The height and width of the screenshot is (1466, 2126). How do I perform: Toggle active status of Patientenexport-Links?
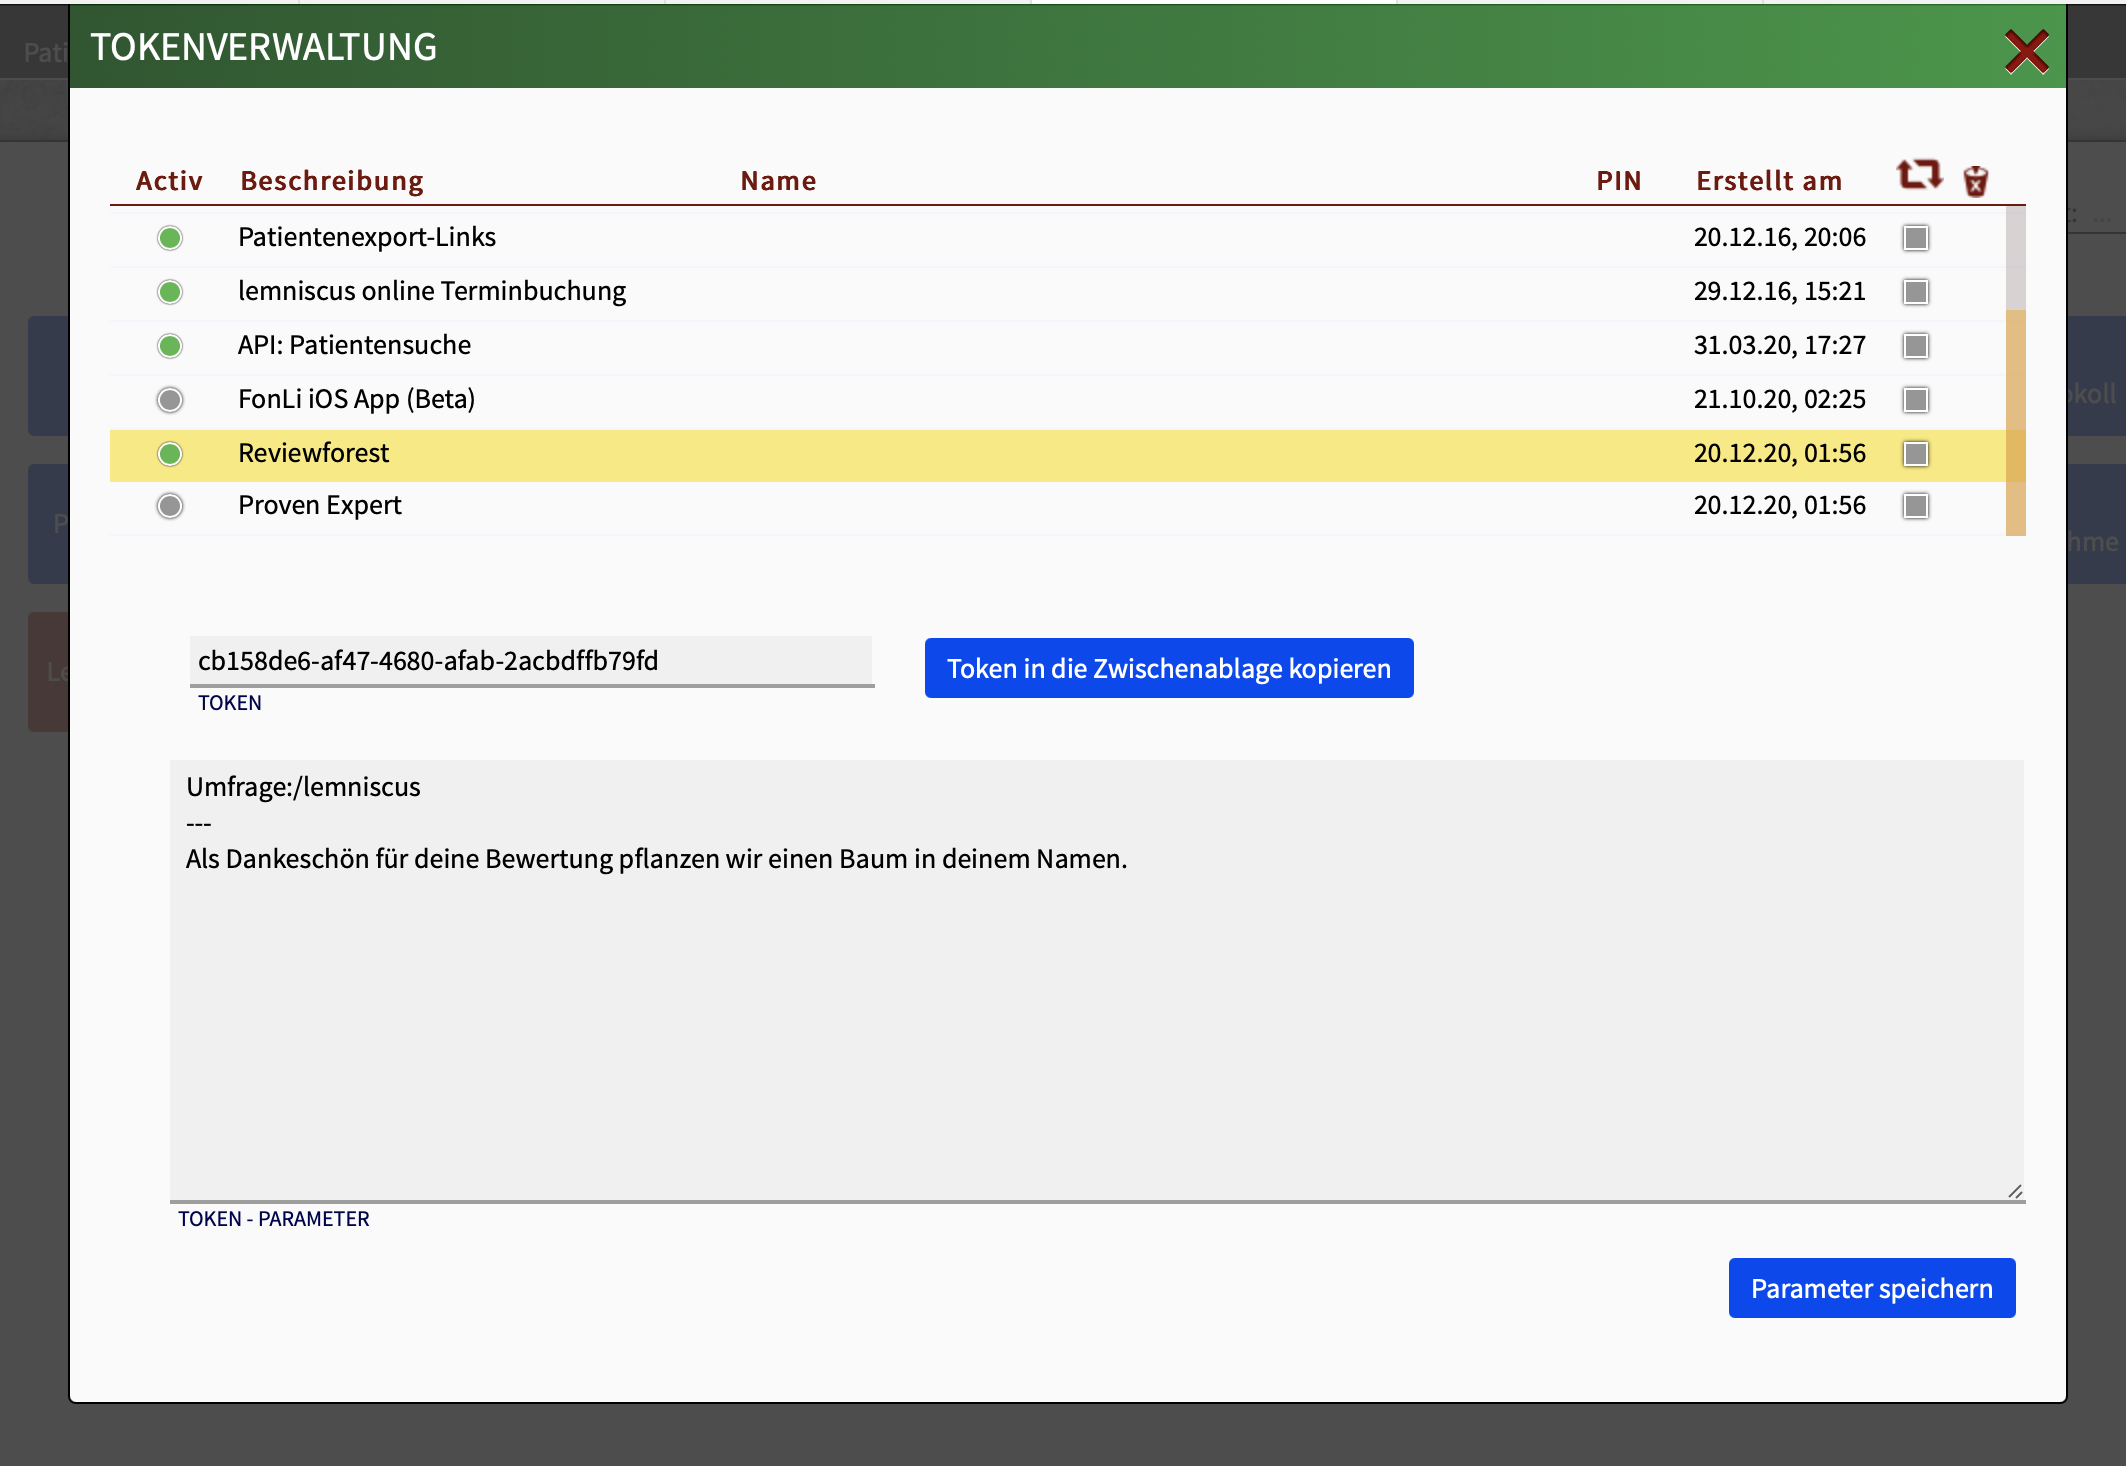pyautogui.click(x=170, y=238)
